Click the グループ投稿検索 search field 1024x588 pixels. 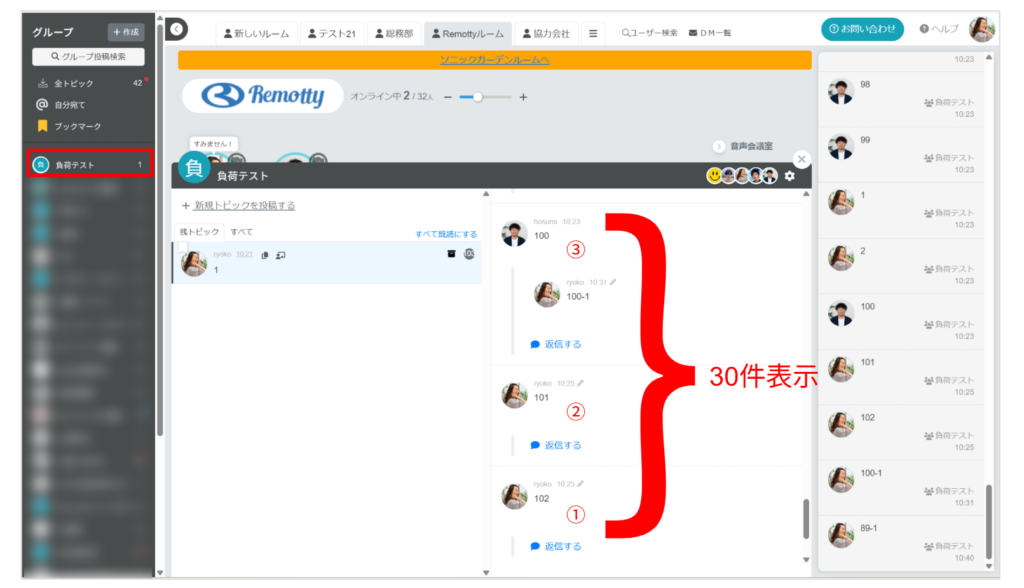coord(88,57)
